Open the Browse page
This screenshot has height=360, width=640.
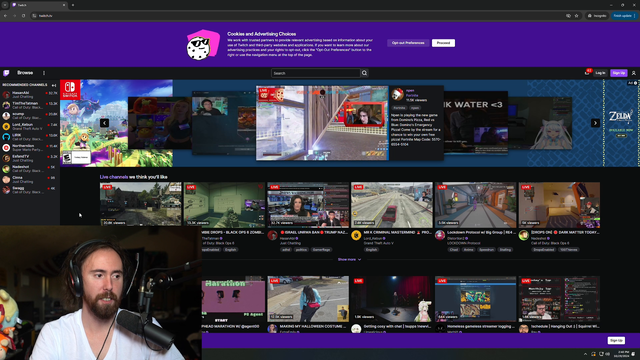point(25,73)
